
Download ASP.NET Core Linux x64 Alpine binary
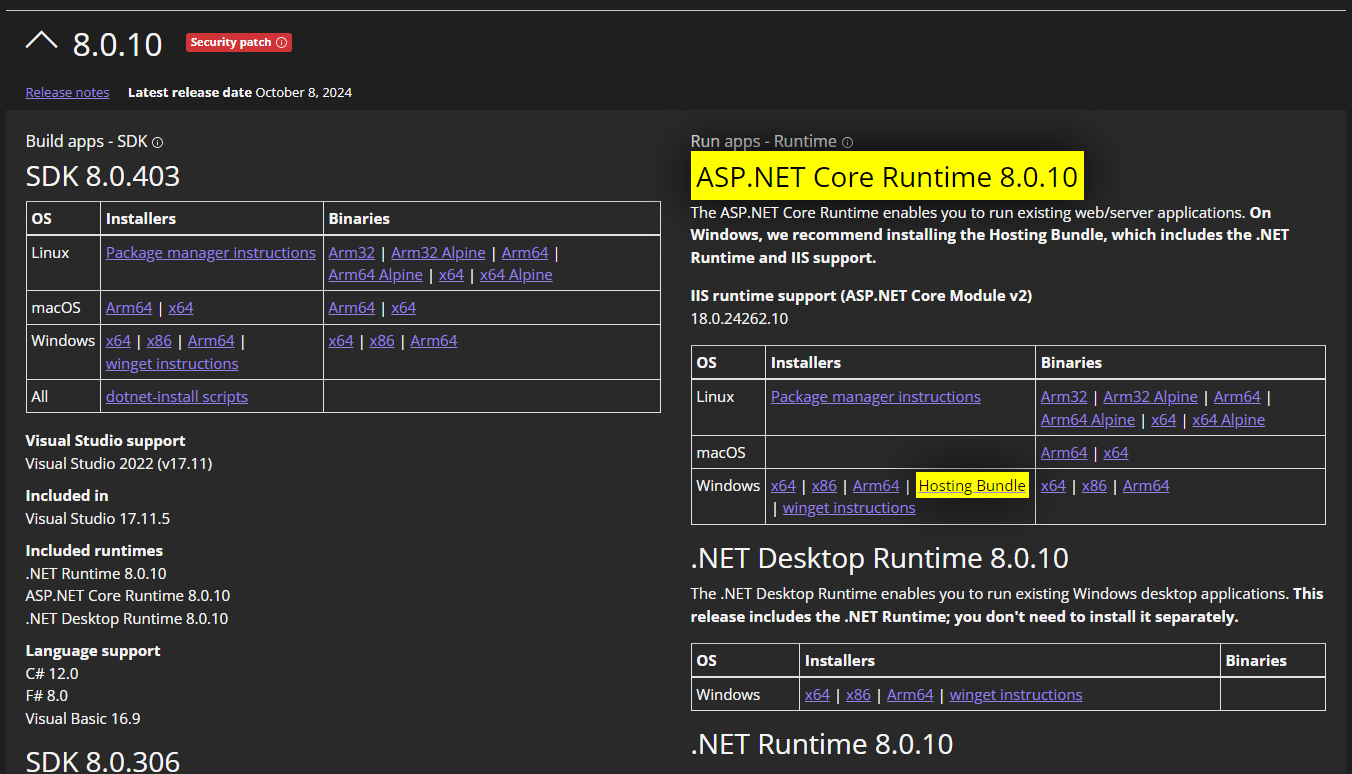tap(1229, 420)
